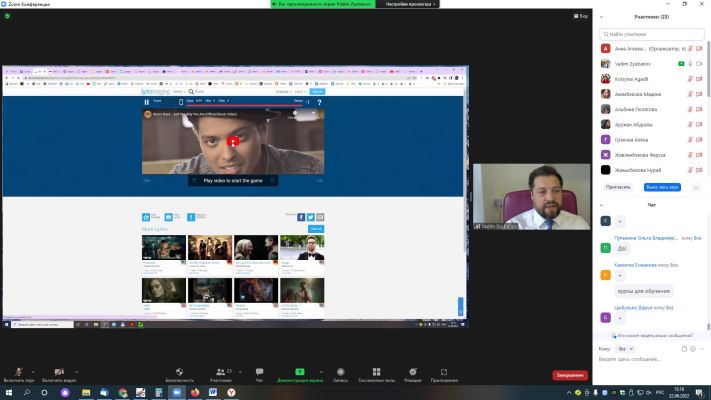Collapse the Чат panel header
Image resolution: width=711 pixels, height=400 pixels.
(x=602, y=205)
